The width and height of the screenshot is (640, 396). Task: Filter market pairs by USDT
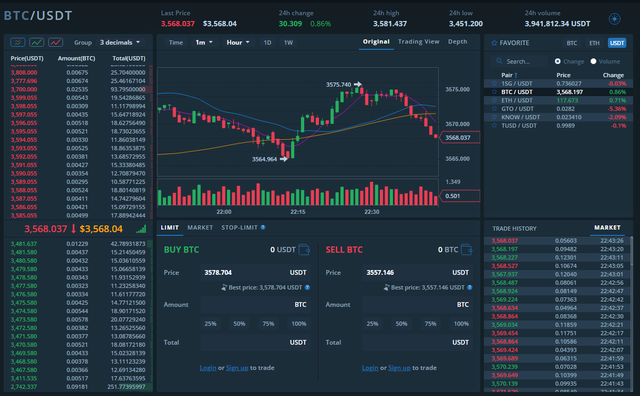617,43
